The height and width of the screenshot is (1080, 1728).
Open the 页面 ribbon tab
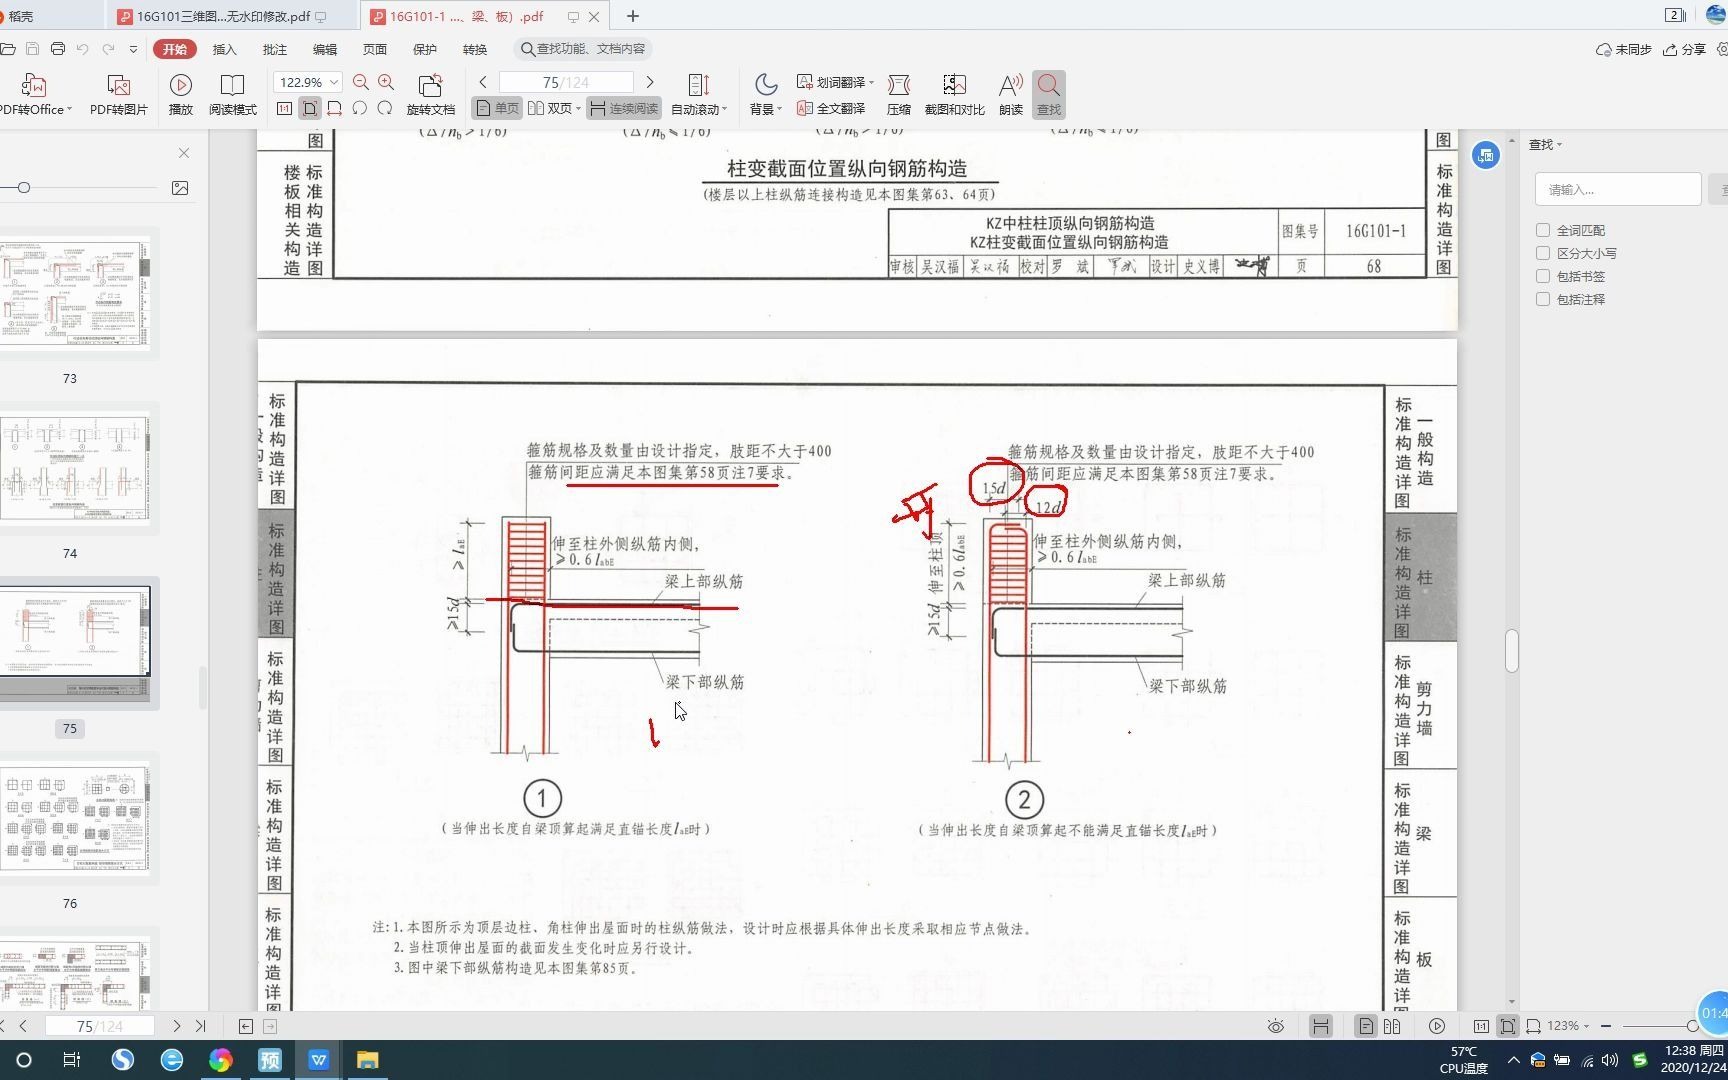coord(375,49)
